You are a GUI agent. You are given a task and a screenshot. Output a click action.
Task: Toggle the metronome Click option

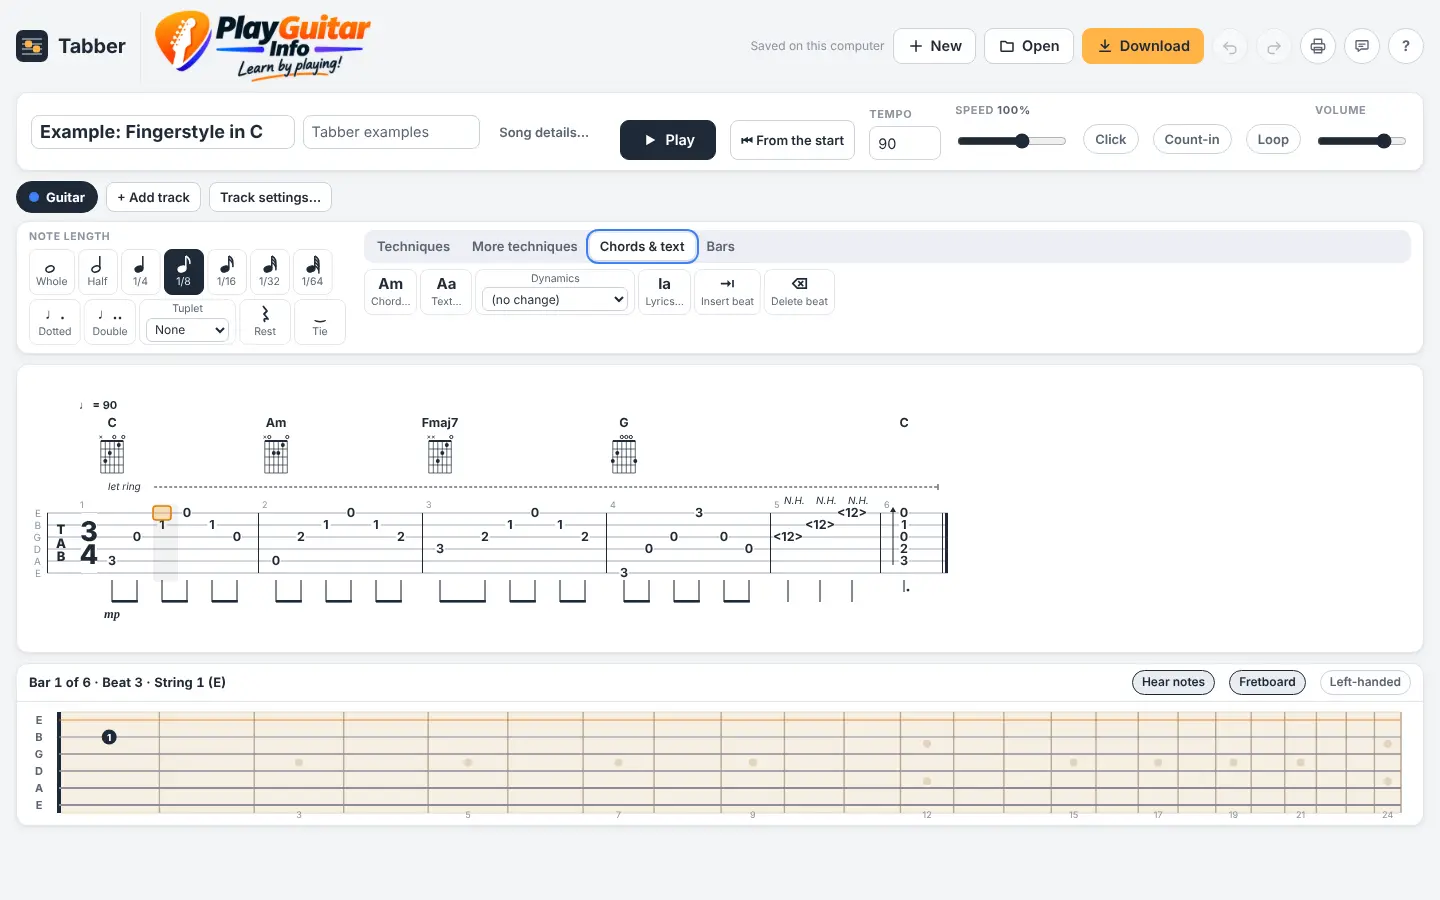point(1110,139)
